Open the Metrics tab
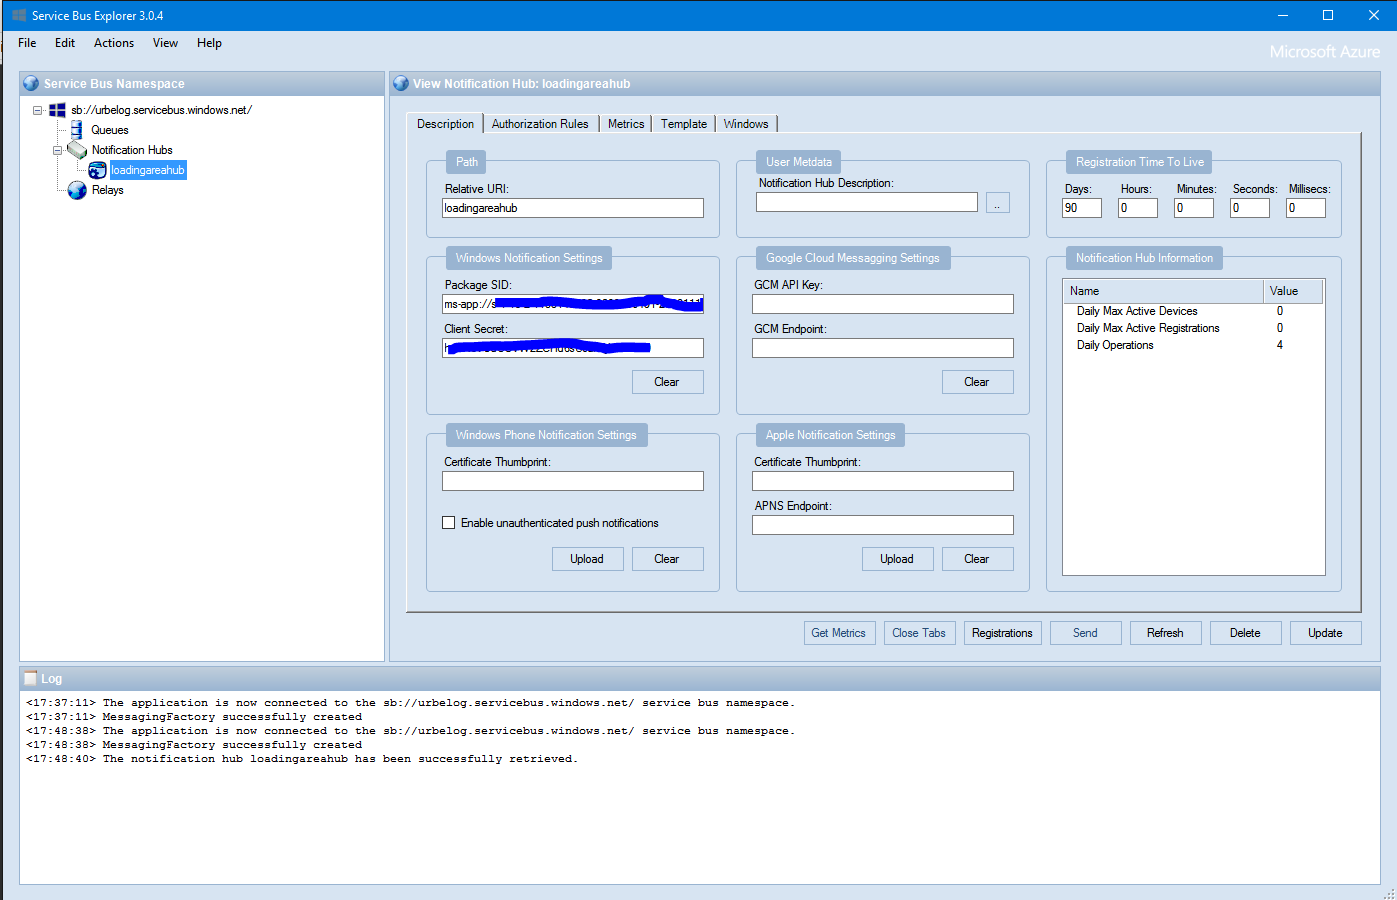The width and height of the screenshot is (1397, 900). [626, 124]
